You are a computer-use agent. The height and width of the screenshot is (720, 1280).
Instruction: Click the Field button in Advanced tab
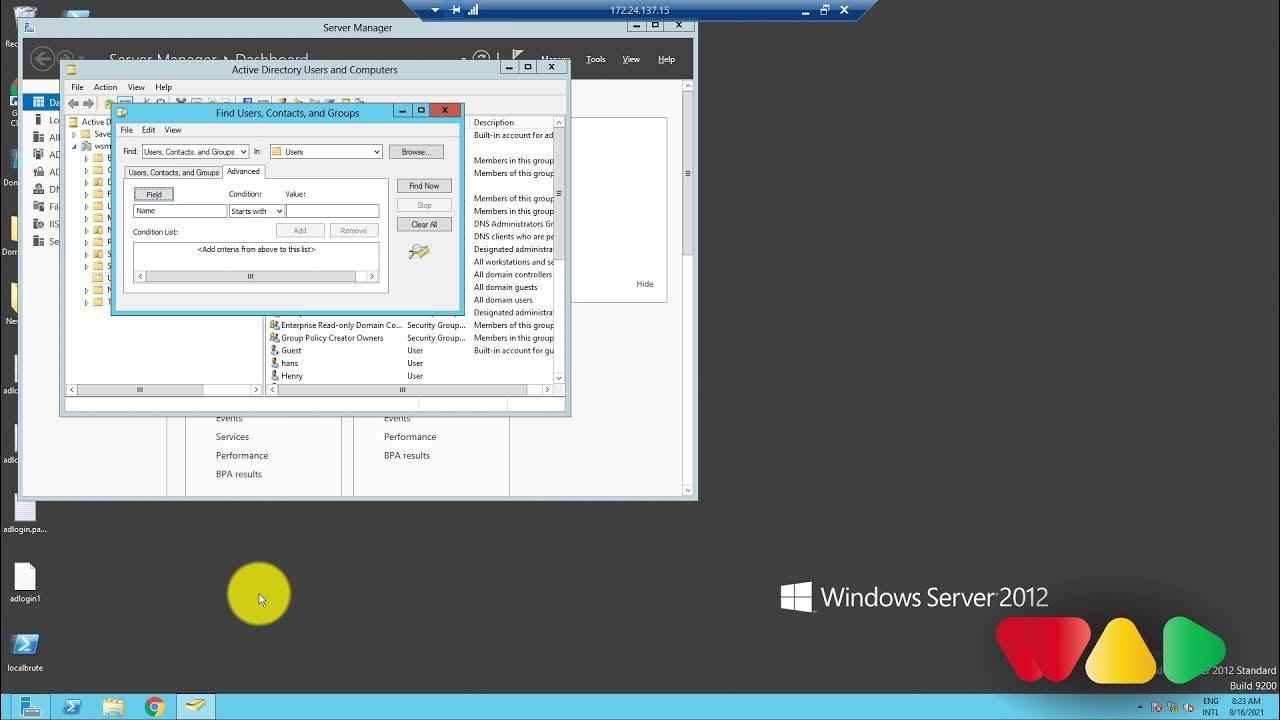(154, 194)
